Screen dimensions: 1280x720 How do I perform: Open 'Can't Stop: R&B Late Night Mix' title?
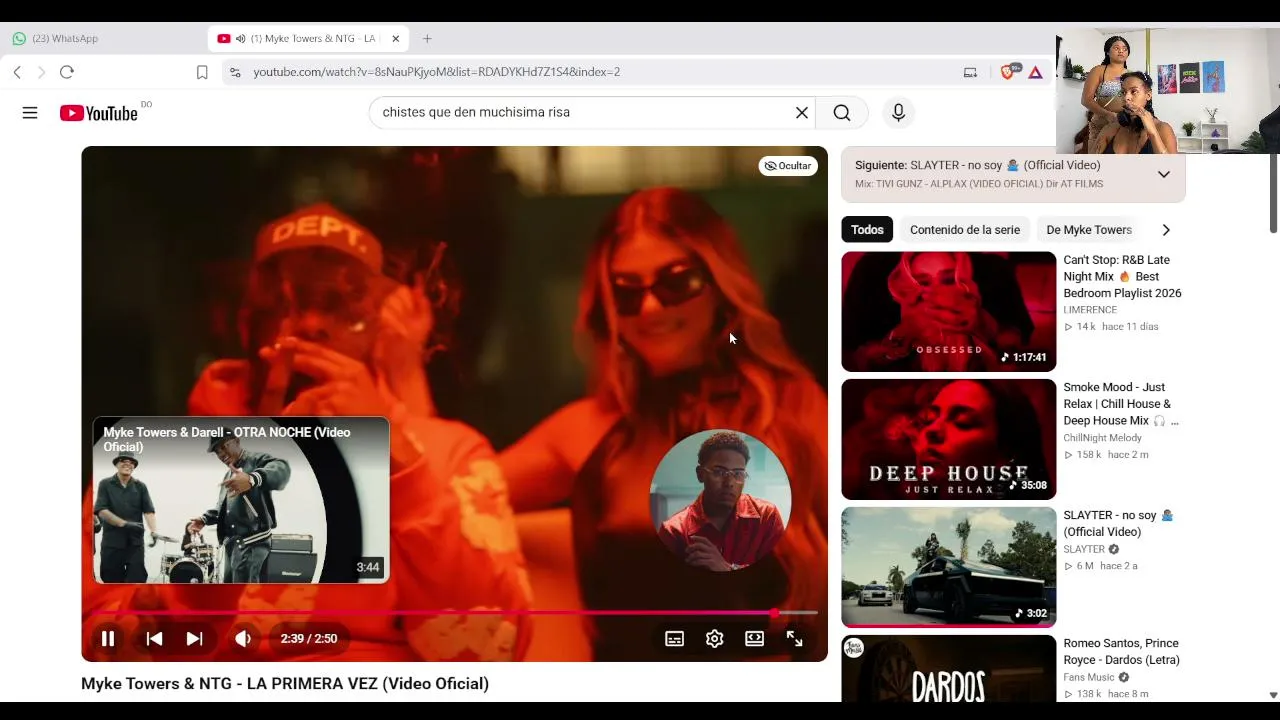pos(1123,277)
